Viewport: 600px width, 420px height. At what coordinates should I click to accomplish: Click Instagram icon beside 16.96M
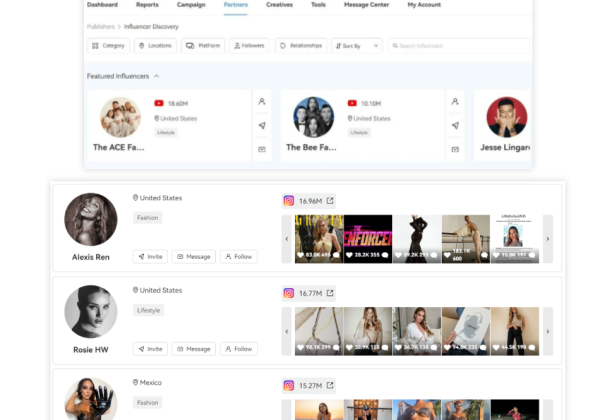(x=289, y=201)
